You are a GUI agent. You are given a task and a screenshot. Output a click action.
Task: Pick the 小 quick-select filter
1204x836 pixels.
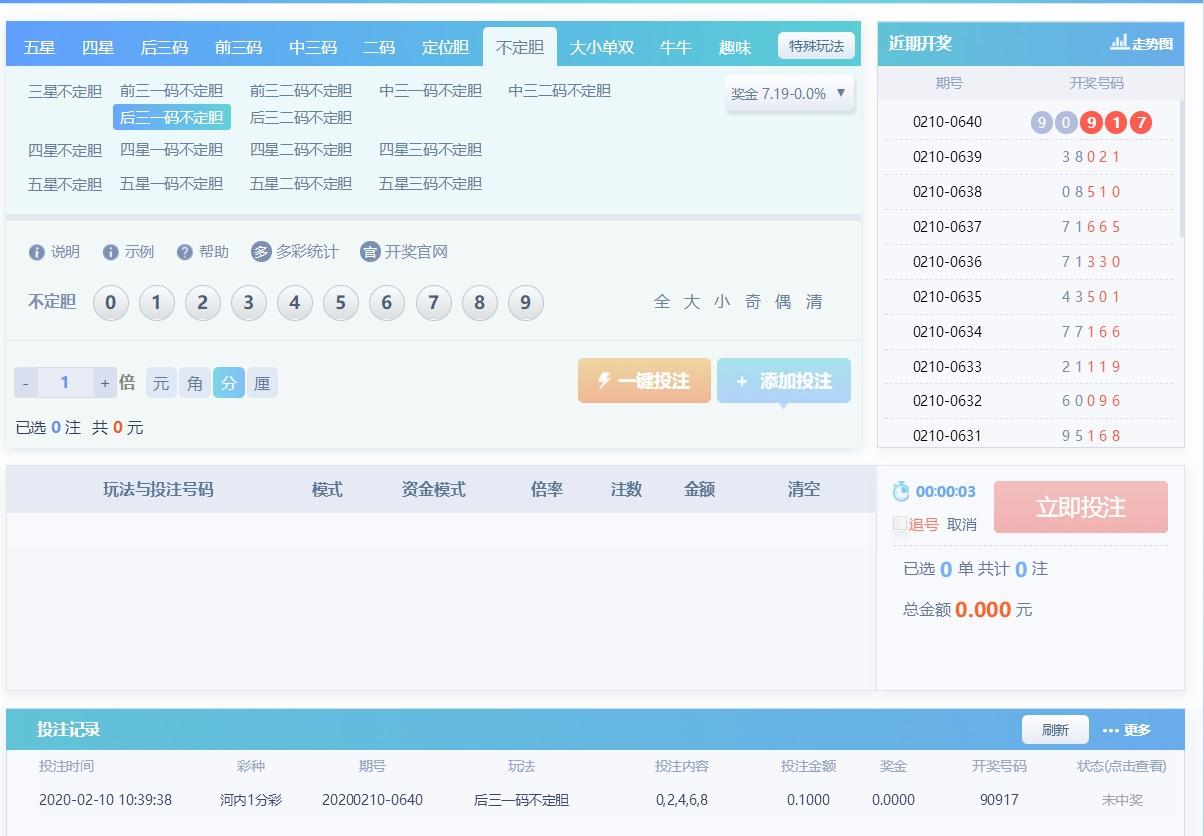(x=722, y=302)
